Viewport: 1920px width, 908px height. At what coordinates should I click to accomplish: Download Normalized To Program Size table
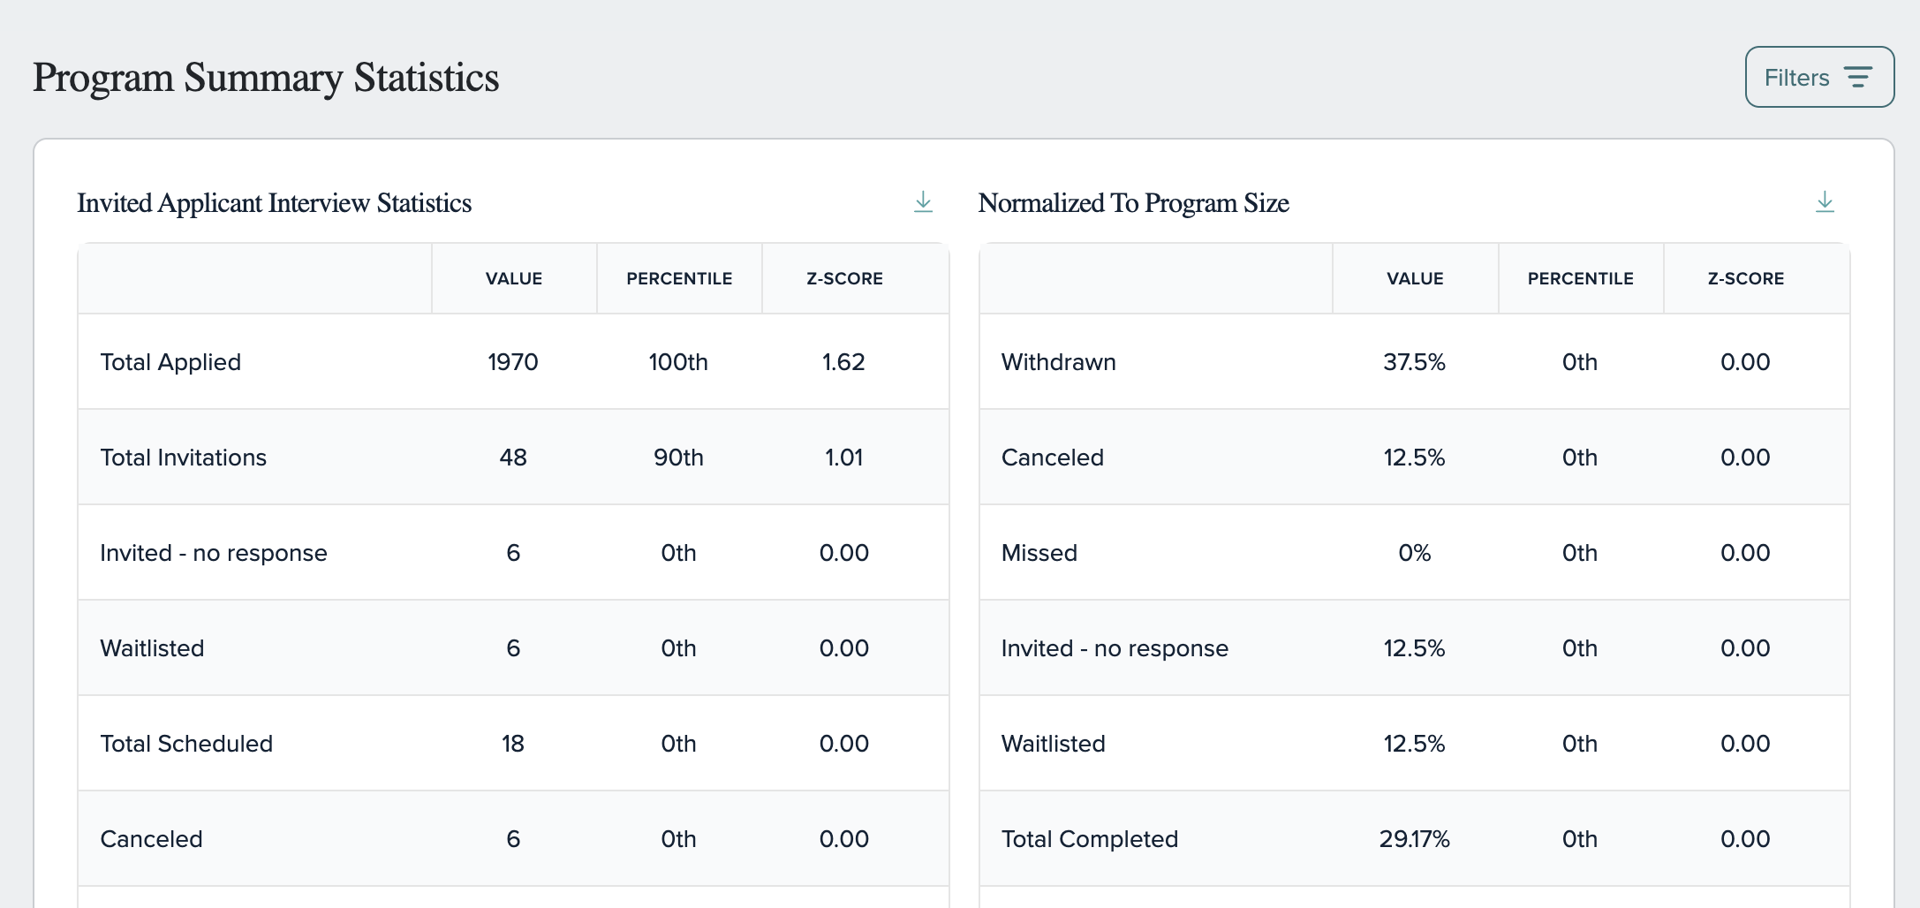click(x=1825, y=202)
